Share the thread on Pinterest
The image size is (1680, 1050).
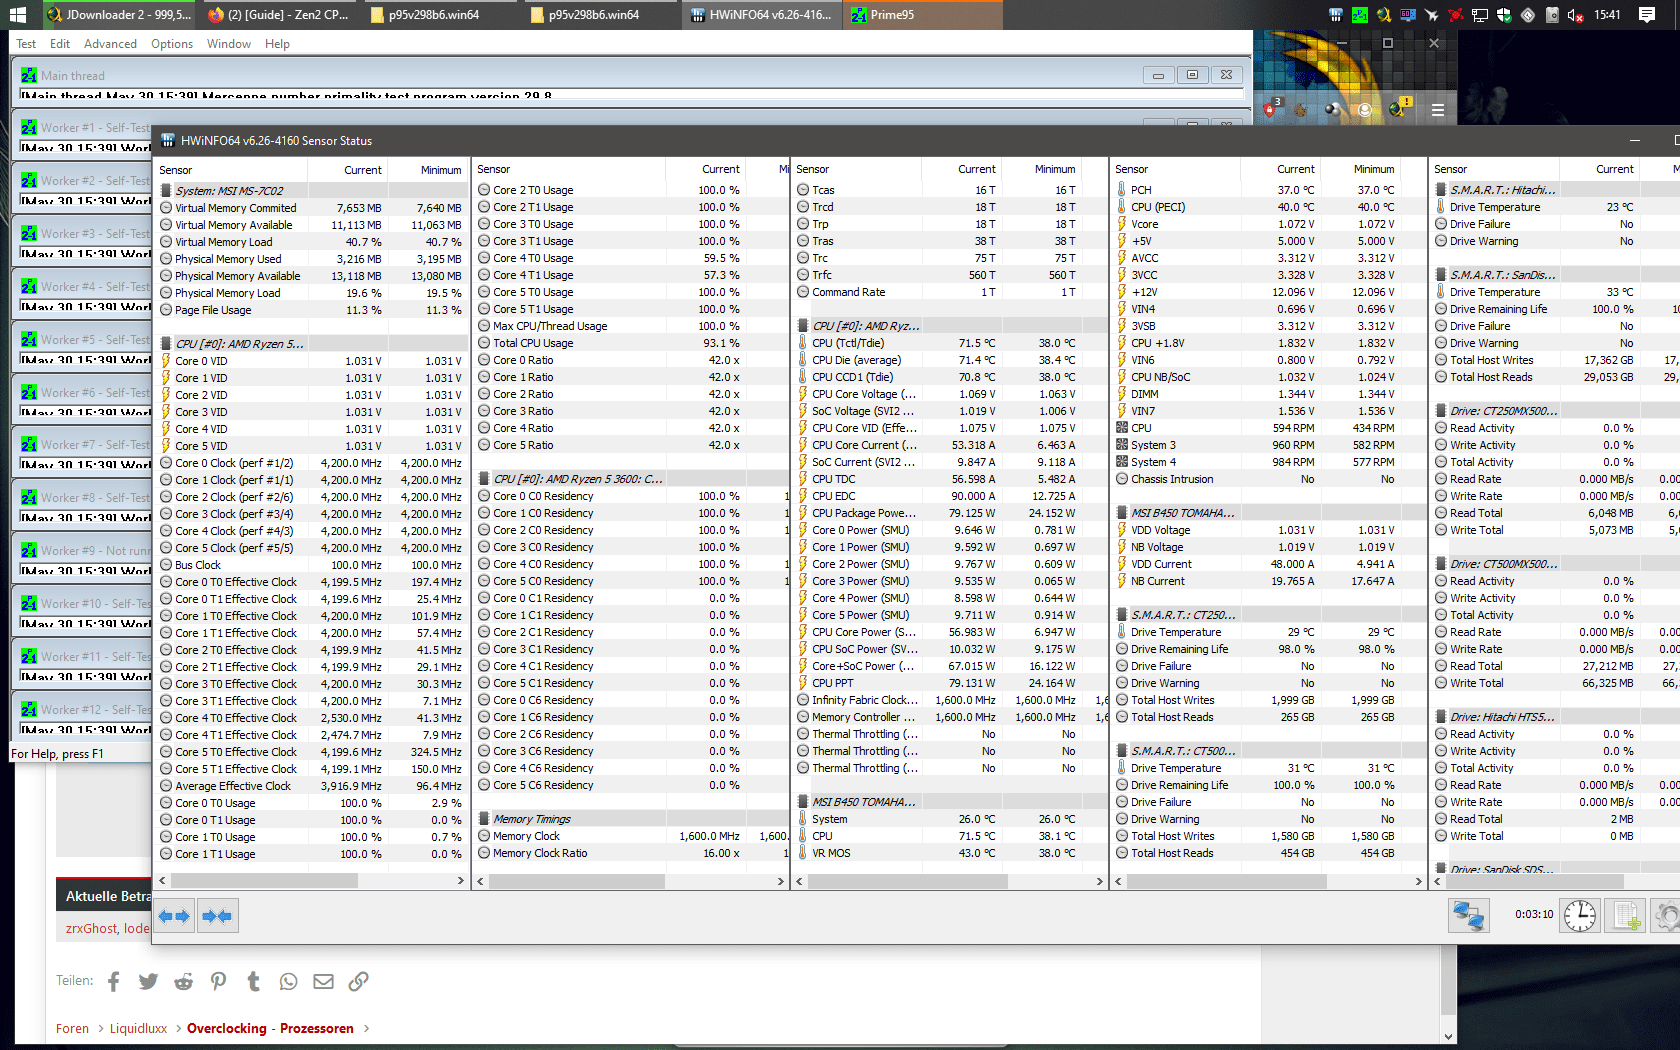pyautogui.click(x=219, y=982)
